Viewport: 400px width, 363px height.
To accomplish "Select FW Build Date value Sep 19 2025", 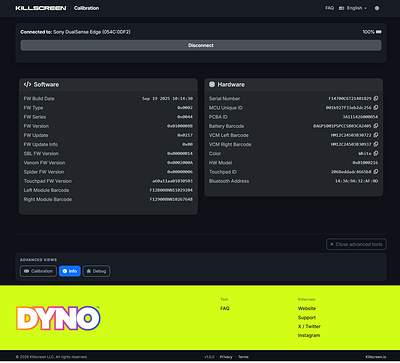I will point(167,99).
